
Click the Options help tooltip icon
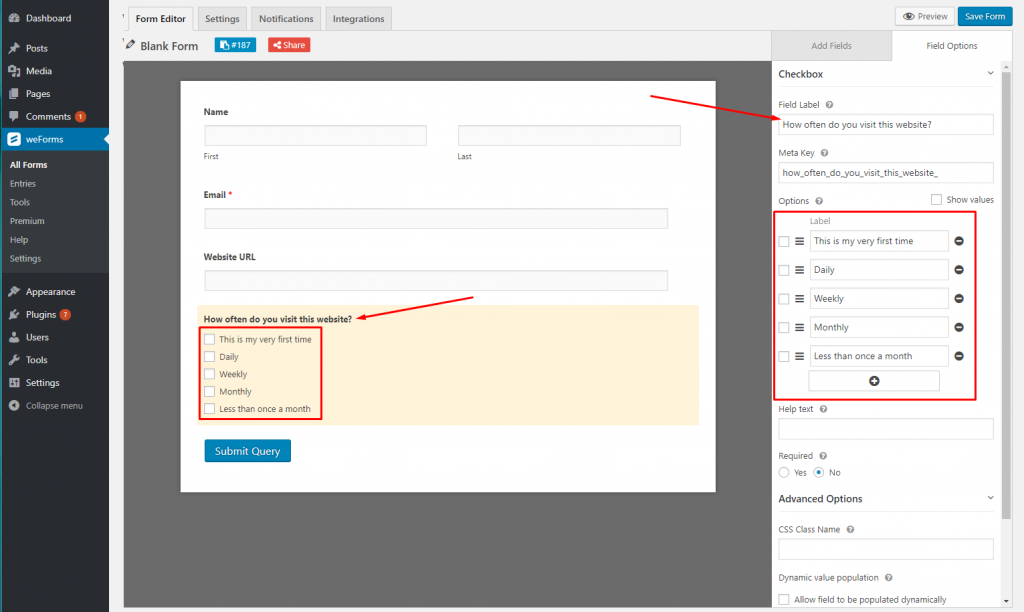(x=818, y=199)
